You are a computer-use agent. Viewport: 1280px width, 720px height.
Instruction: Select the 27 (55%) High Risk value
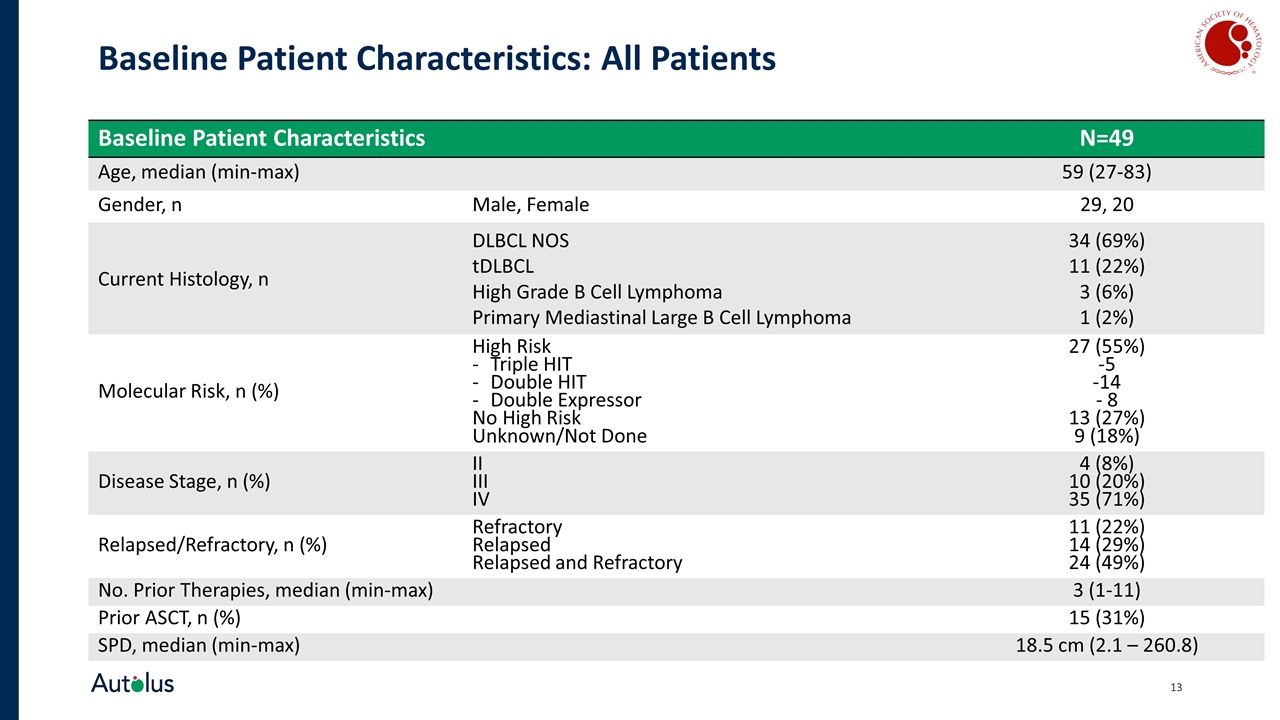[x=1106, y=347]
